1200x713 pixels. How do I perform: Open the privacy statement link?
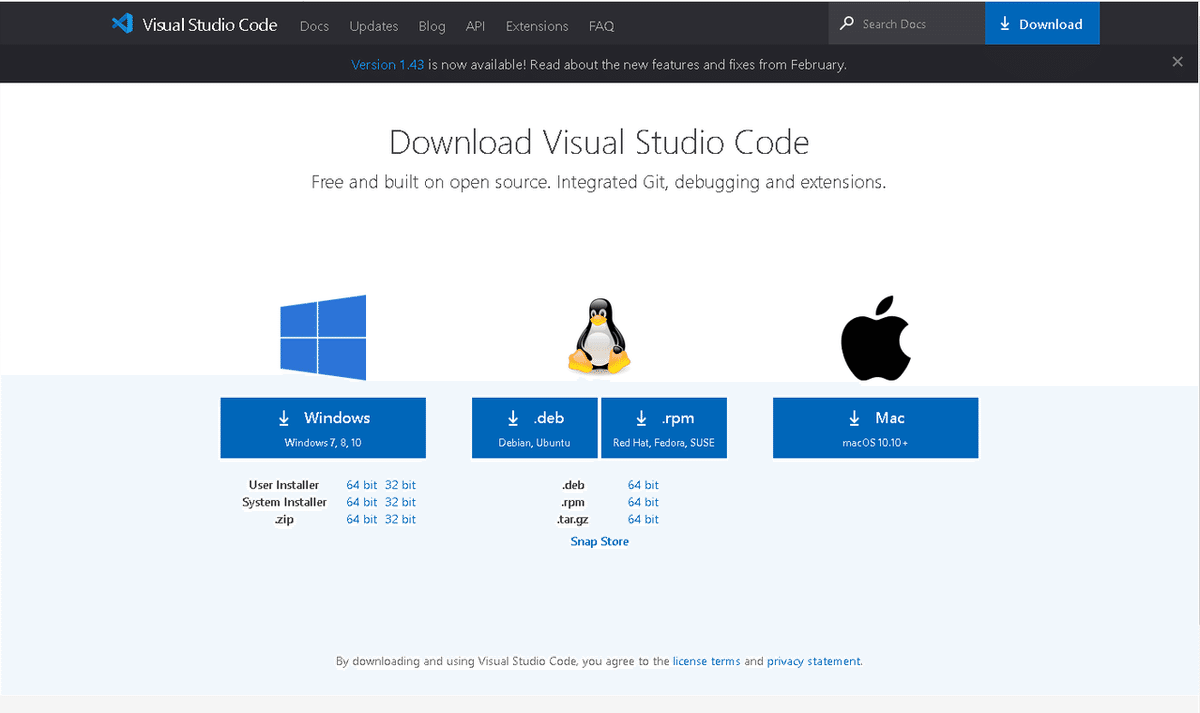(x=814, y=661)
